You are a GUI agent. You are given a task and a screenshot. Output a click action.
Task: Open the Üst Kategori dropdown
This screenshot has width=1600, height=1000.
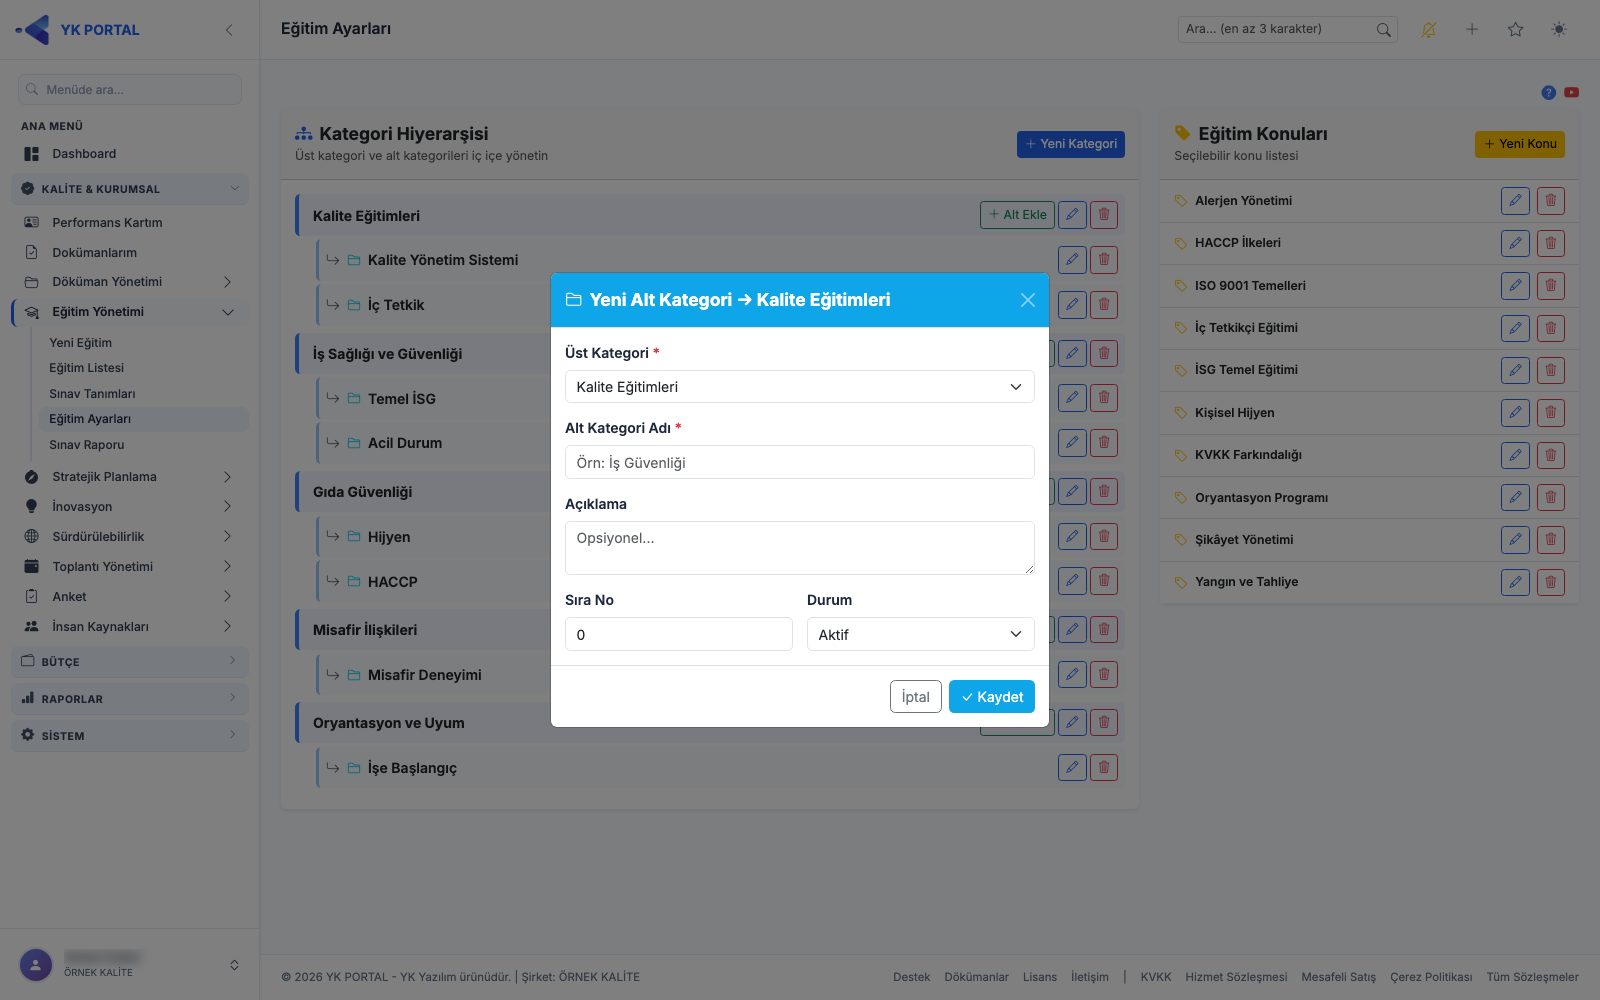800,387
